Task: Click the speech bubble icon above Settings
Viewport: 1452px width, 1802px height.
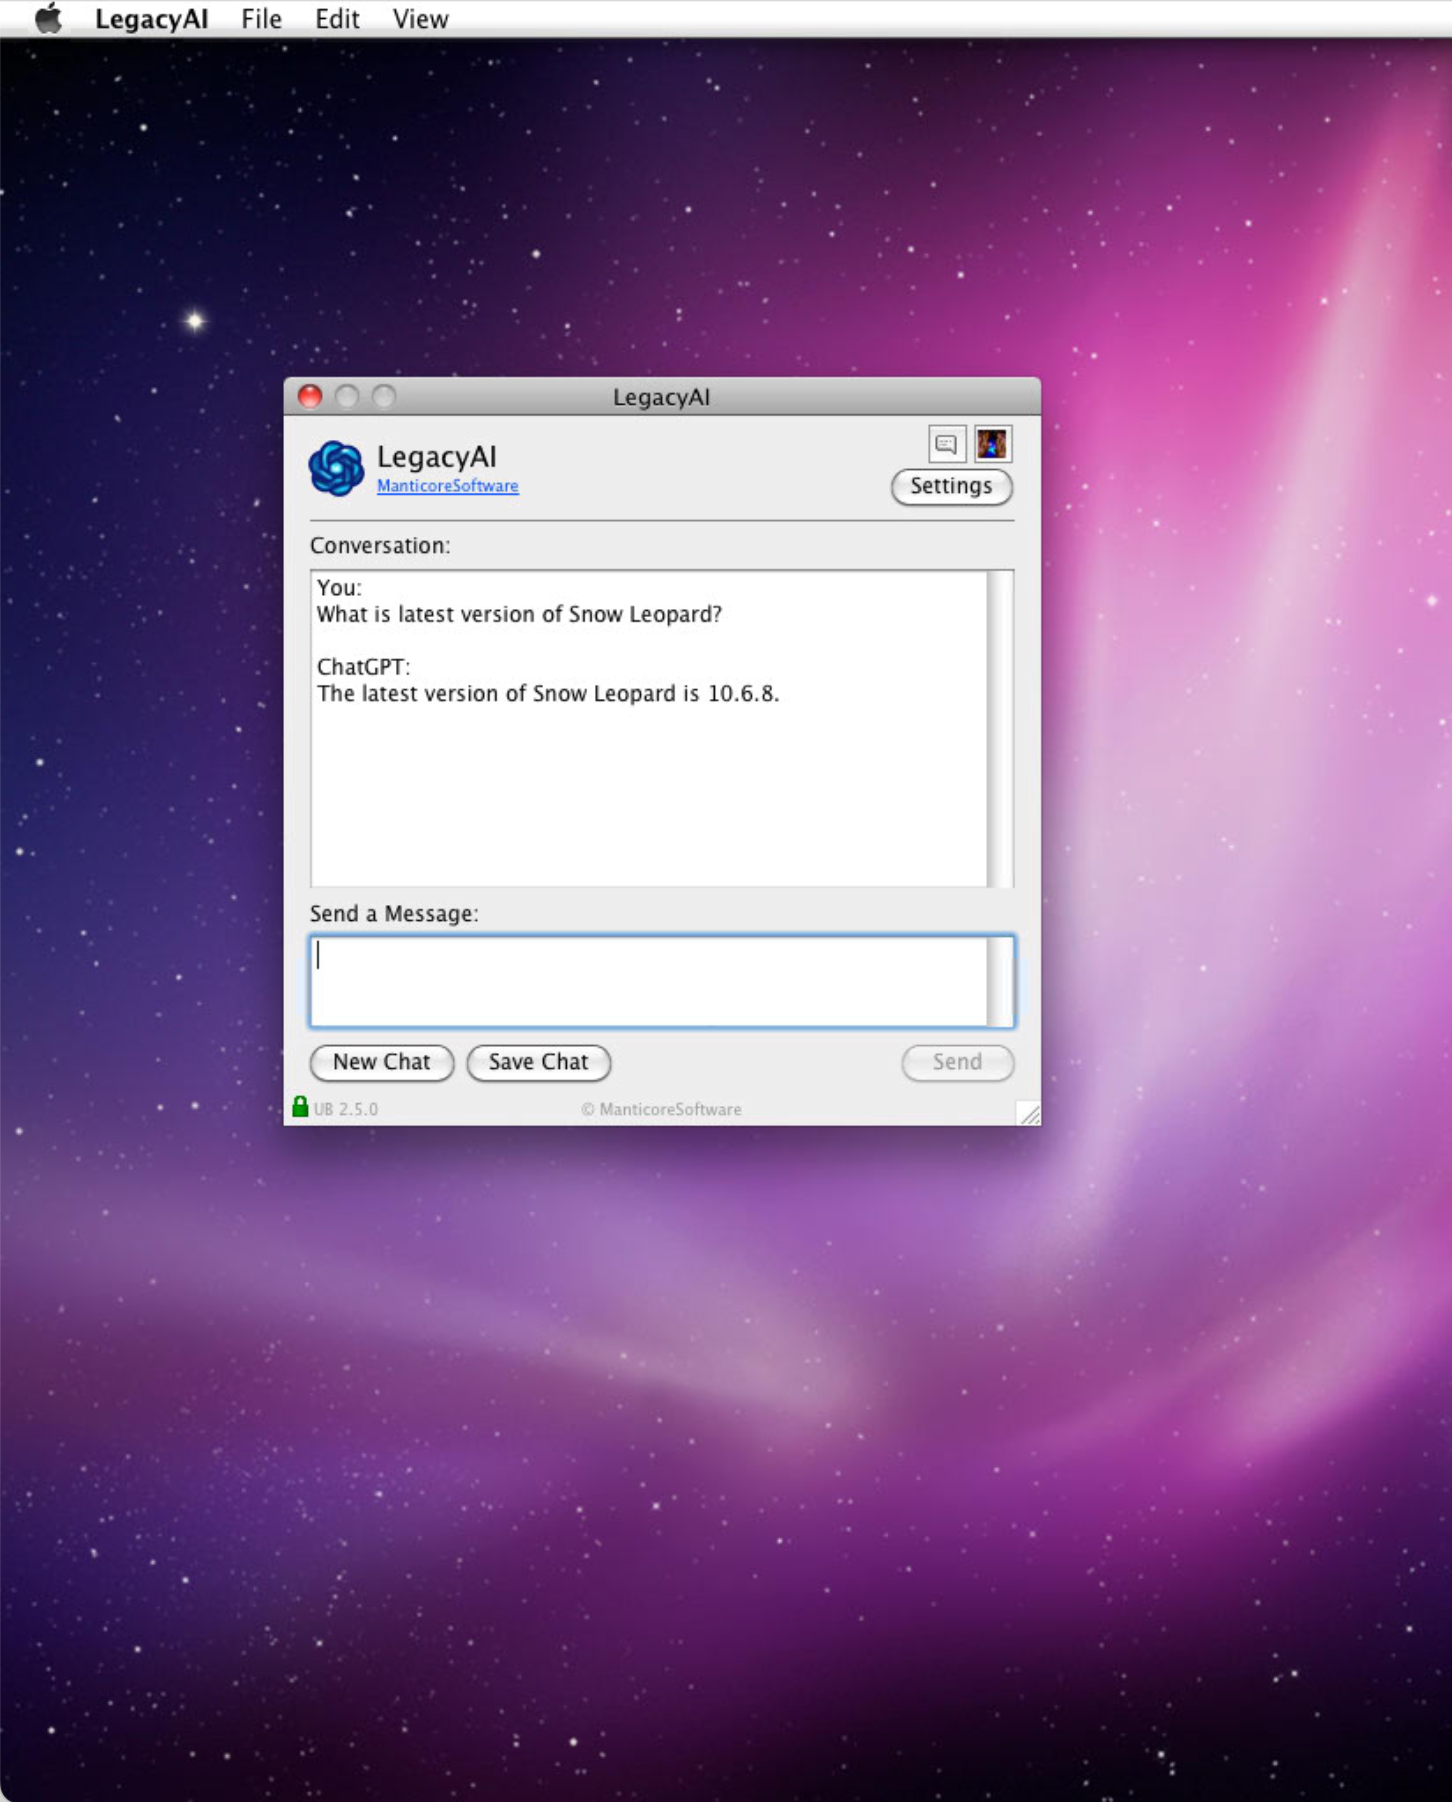Action: tap(946, 444)
